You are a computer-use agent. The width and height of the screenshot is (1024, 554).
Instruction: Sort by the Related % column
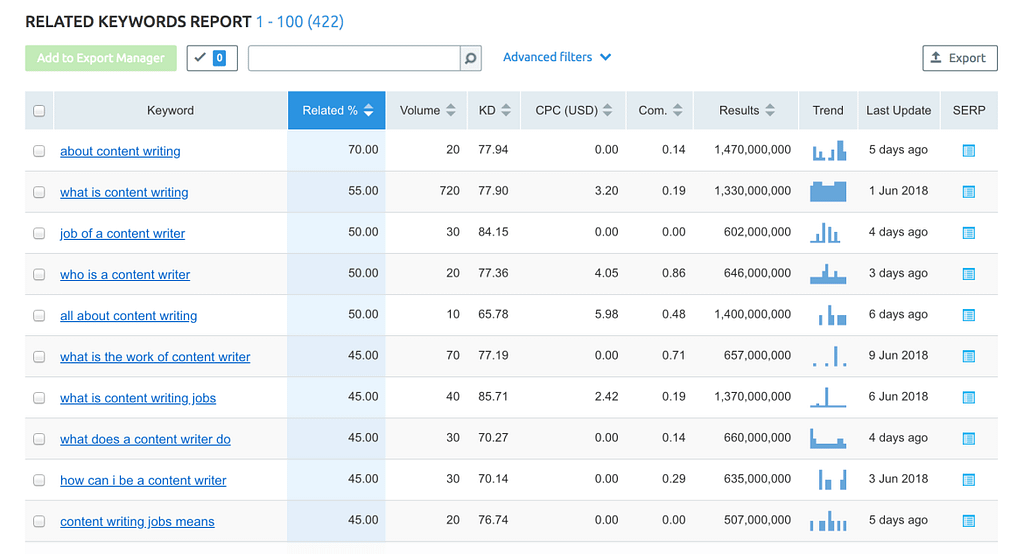click(337, 110)
